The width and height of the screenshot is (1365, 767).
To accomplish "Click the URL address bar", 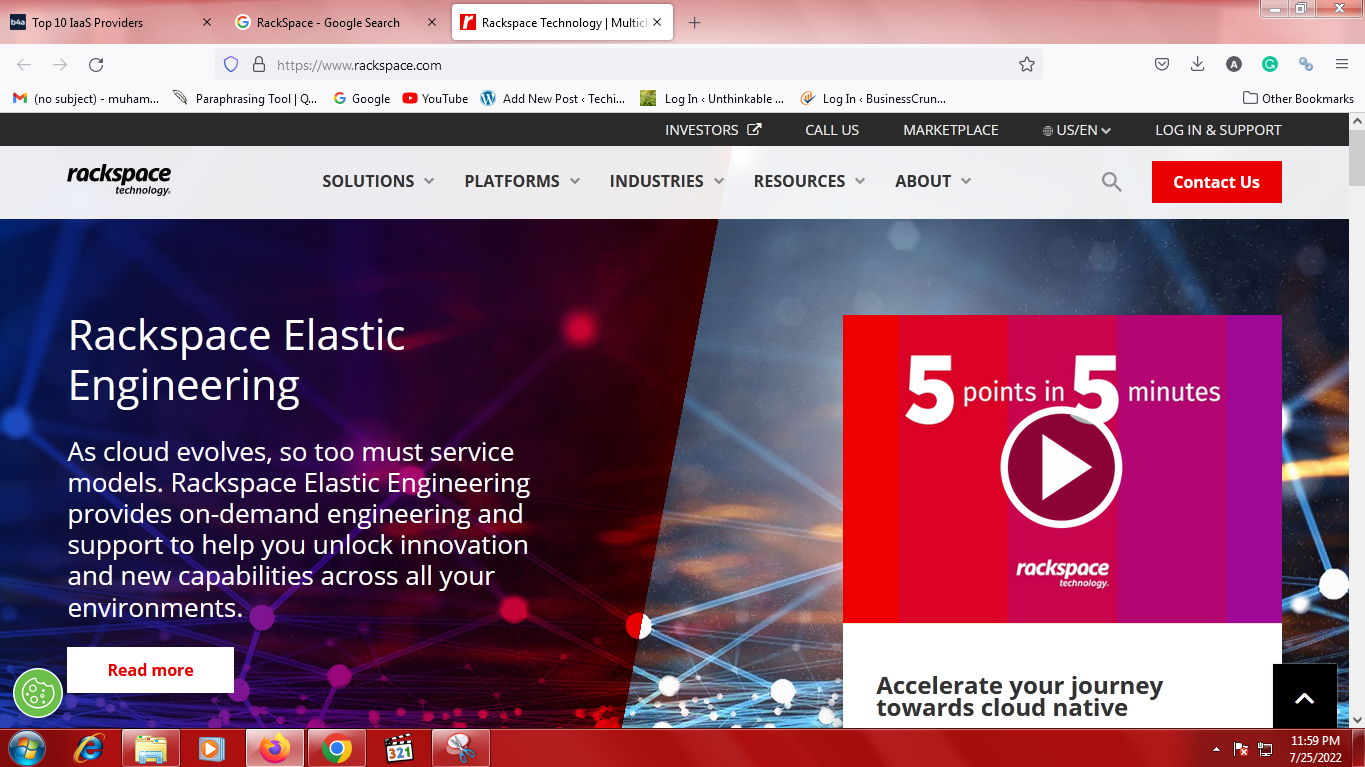I will (x=628, y=64).
